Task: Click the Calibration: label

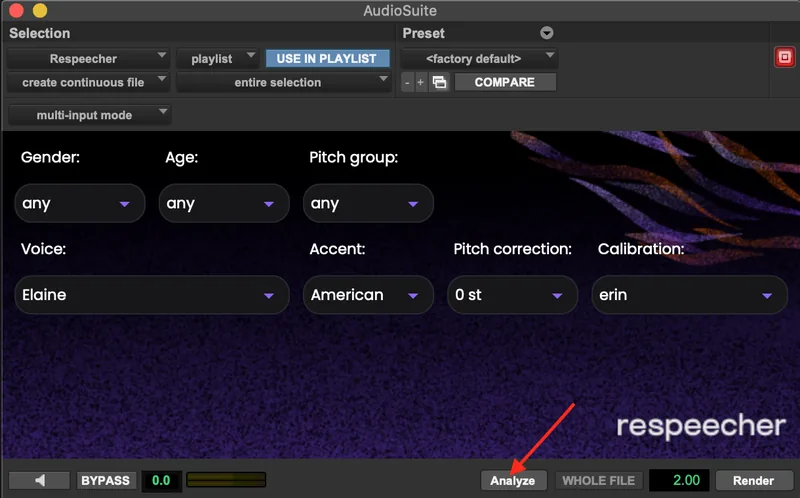Action: tap(641, 248)
